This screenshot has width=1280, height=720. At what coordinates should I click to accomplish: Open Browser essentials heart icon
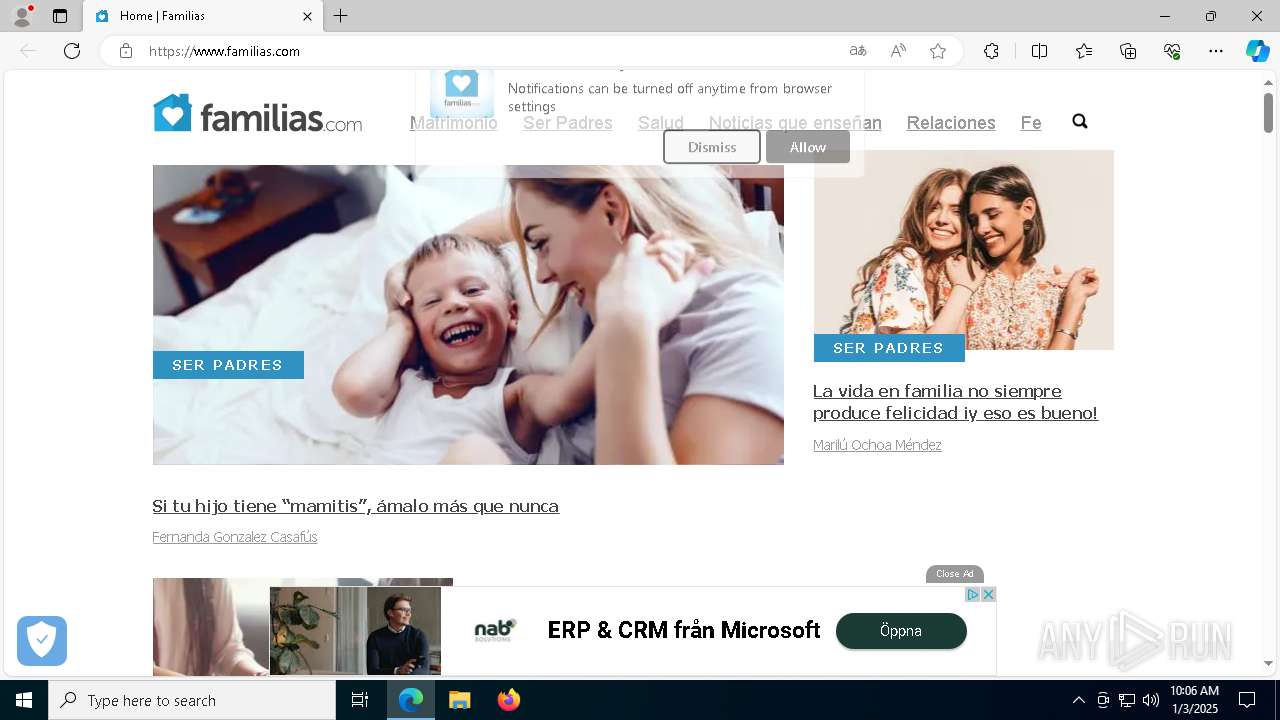pyautogui.click(x=1172, y=51)
